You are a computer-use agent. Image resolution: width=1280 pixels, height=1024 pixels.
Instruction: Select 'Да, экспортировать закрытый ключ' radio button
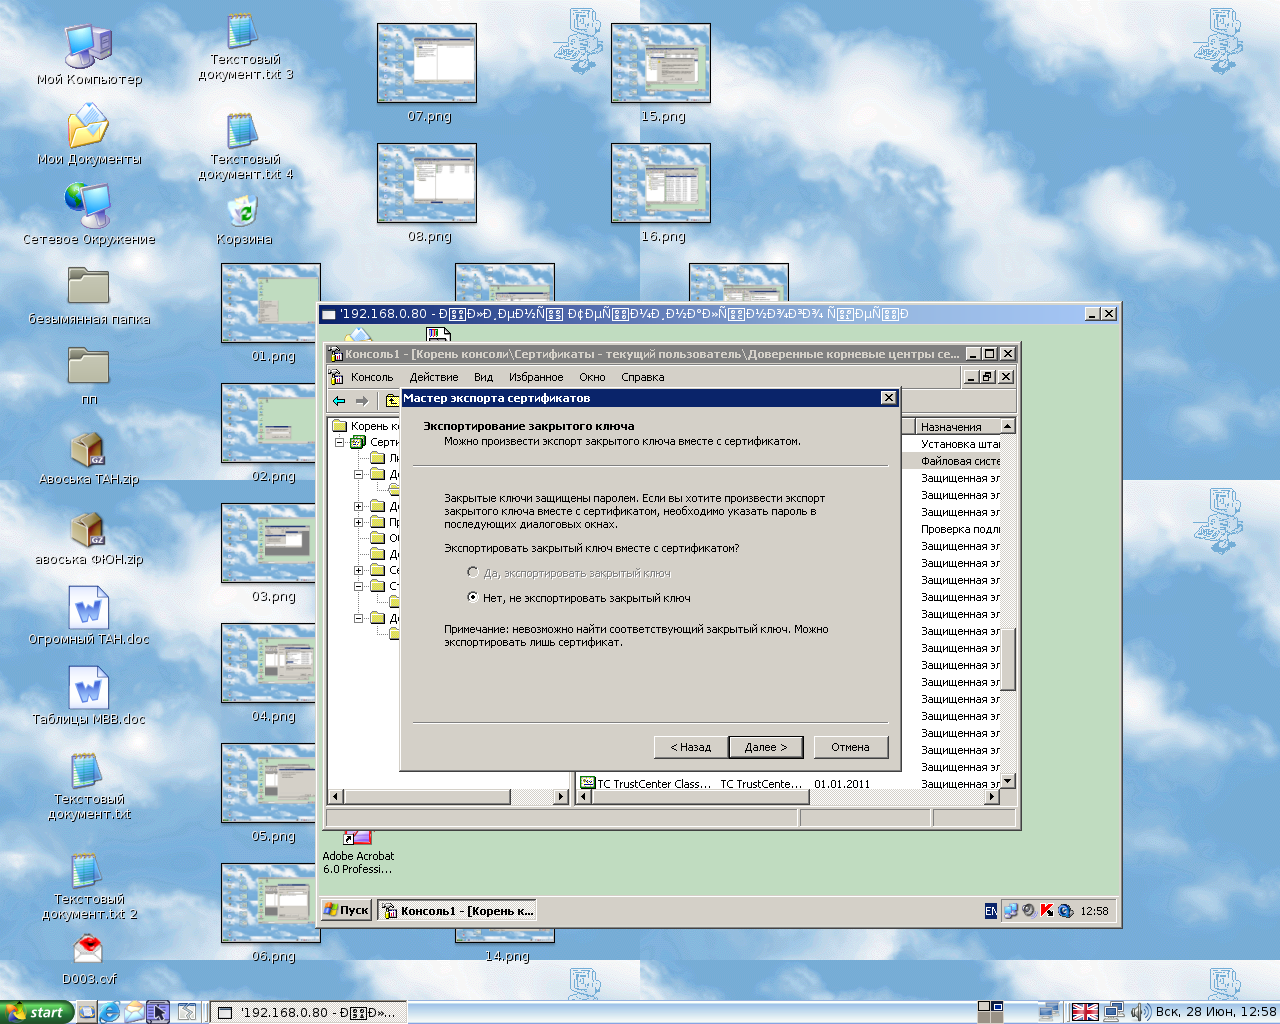473,573
